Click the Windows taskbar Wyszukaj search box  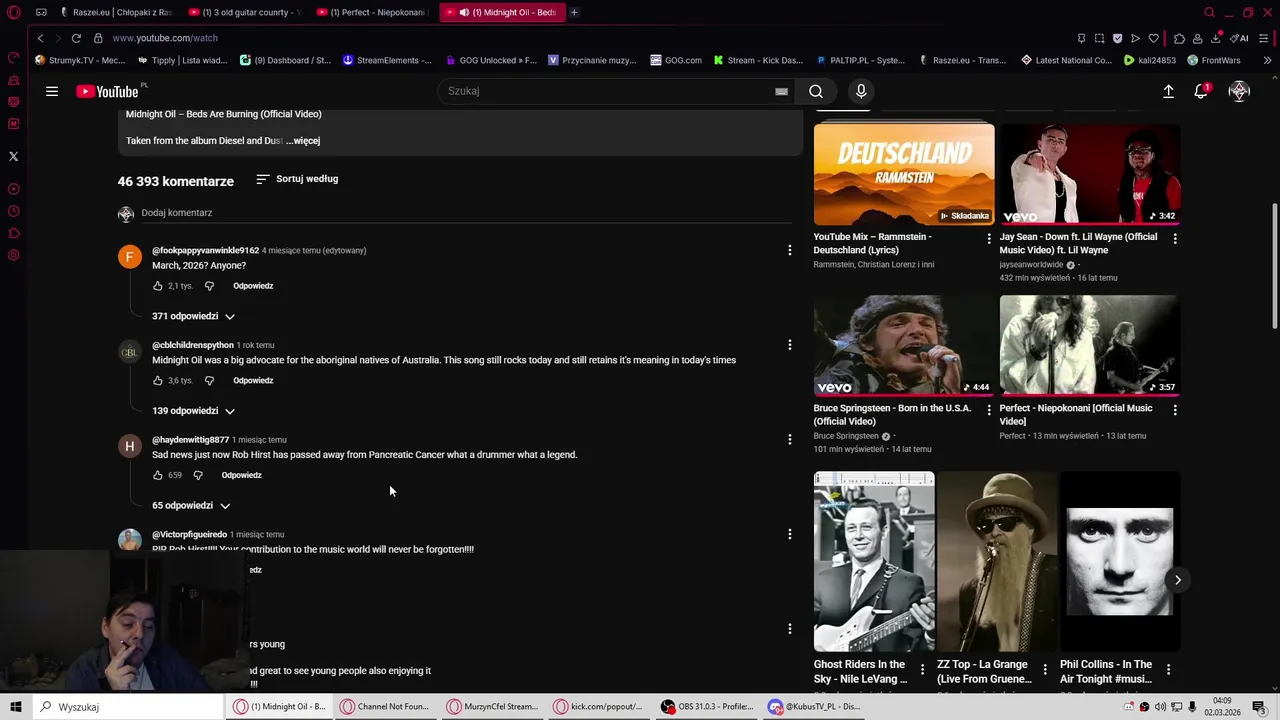pyautogui.click(x=128, y=707)
